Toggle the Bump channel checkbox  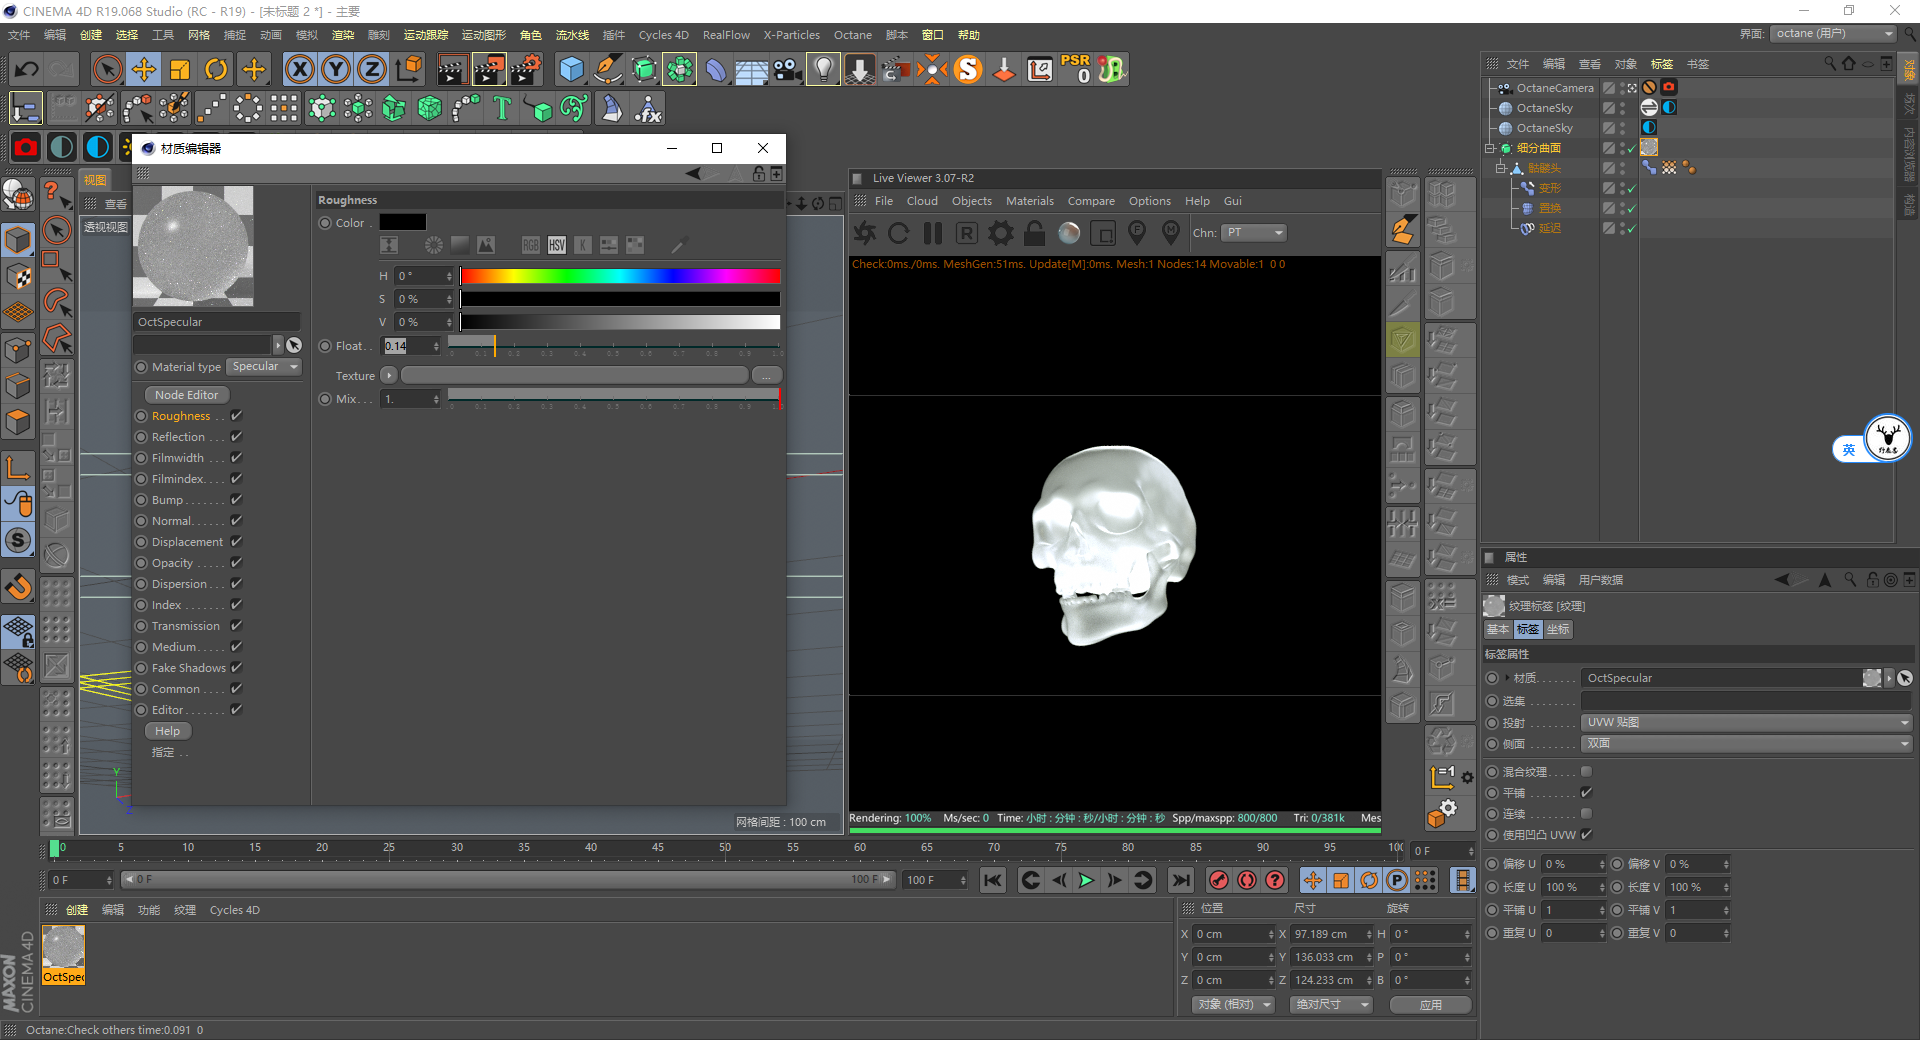tap(237, 500)
